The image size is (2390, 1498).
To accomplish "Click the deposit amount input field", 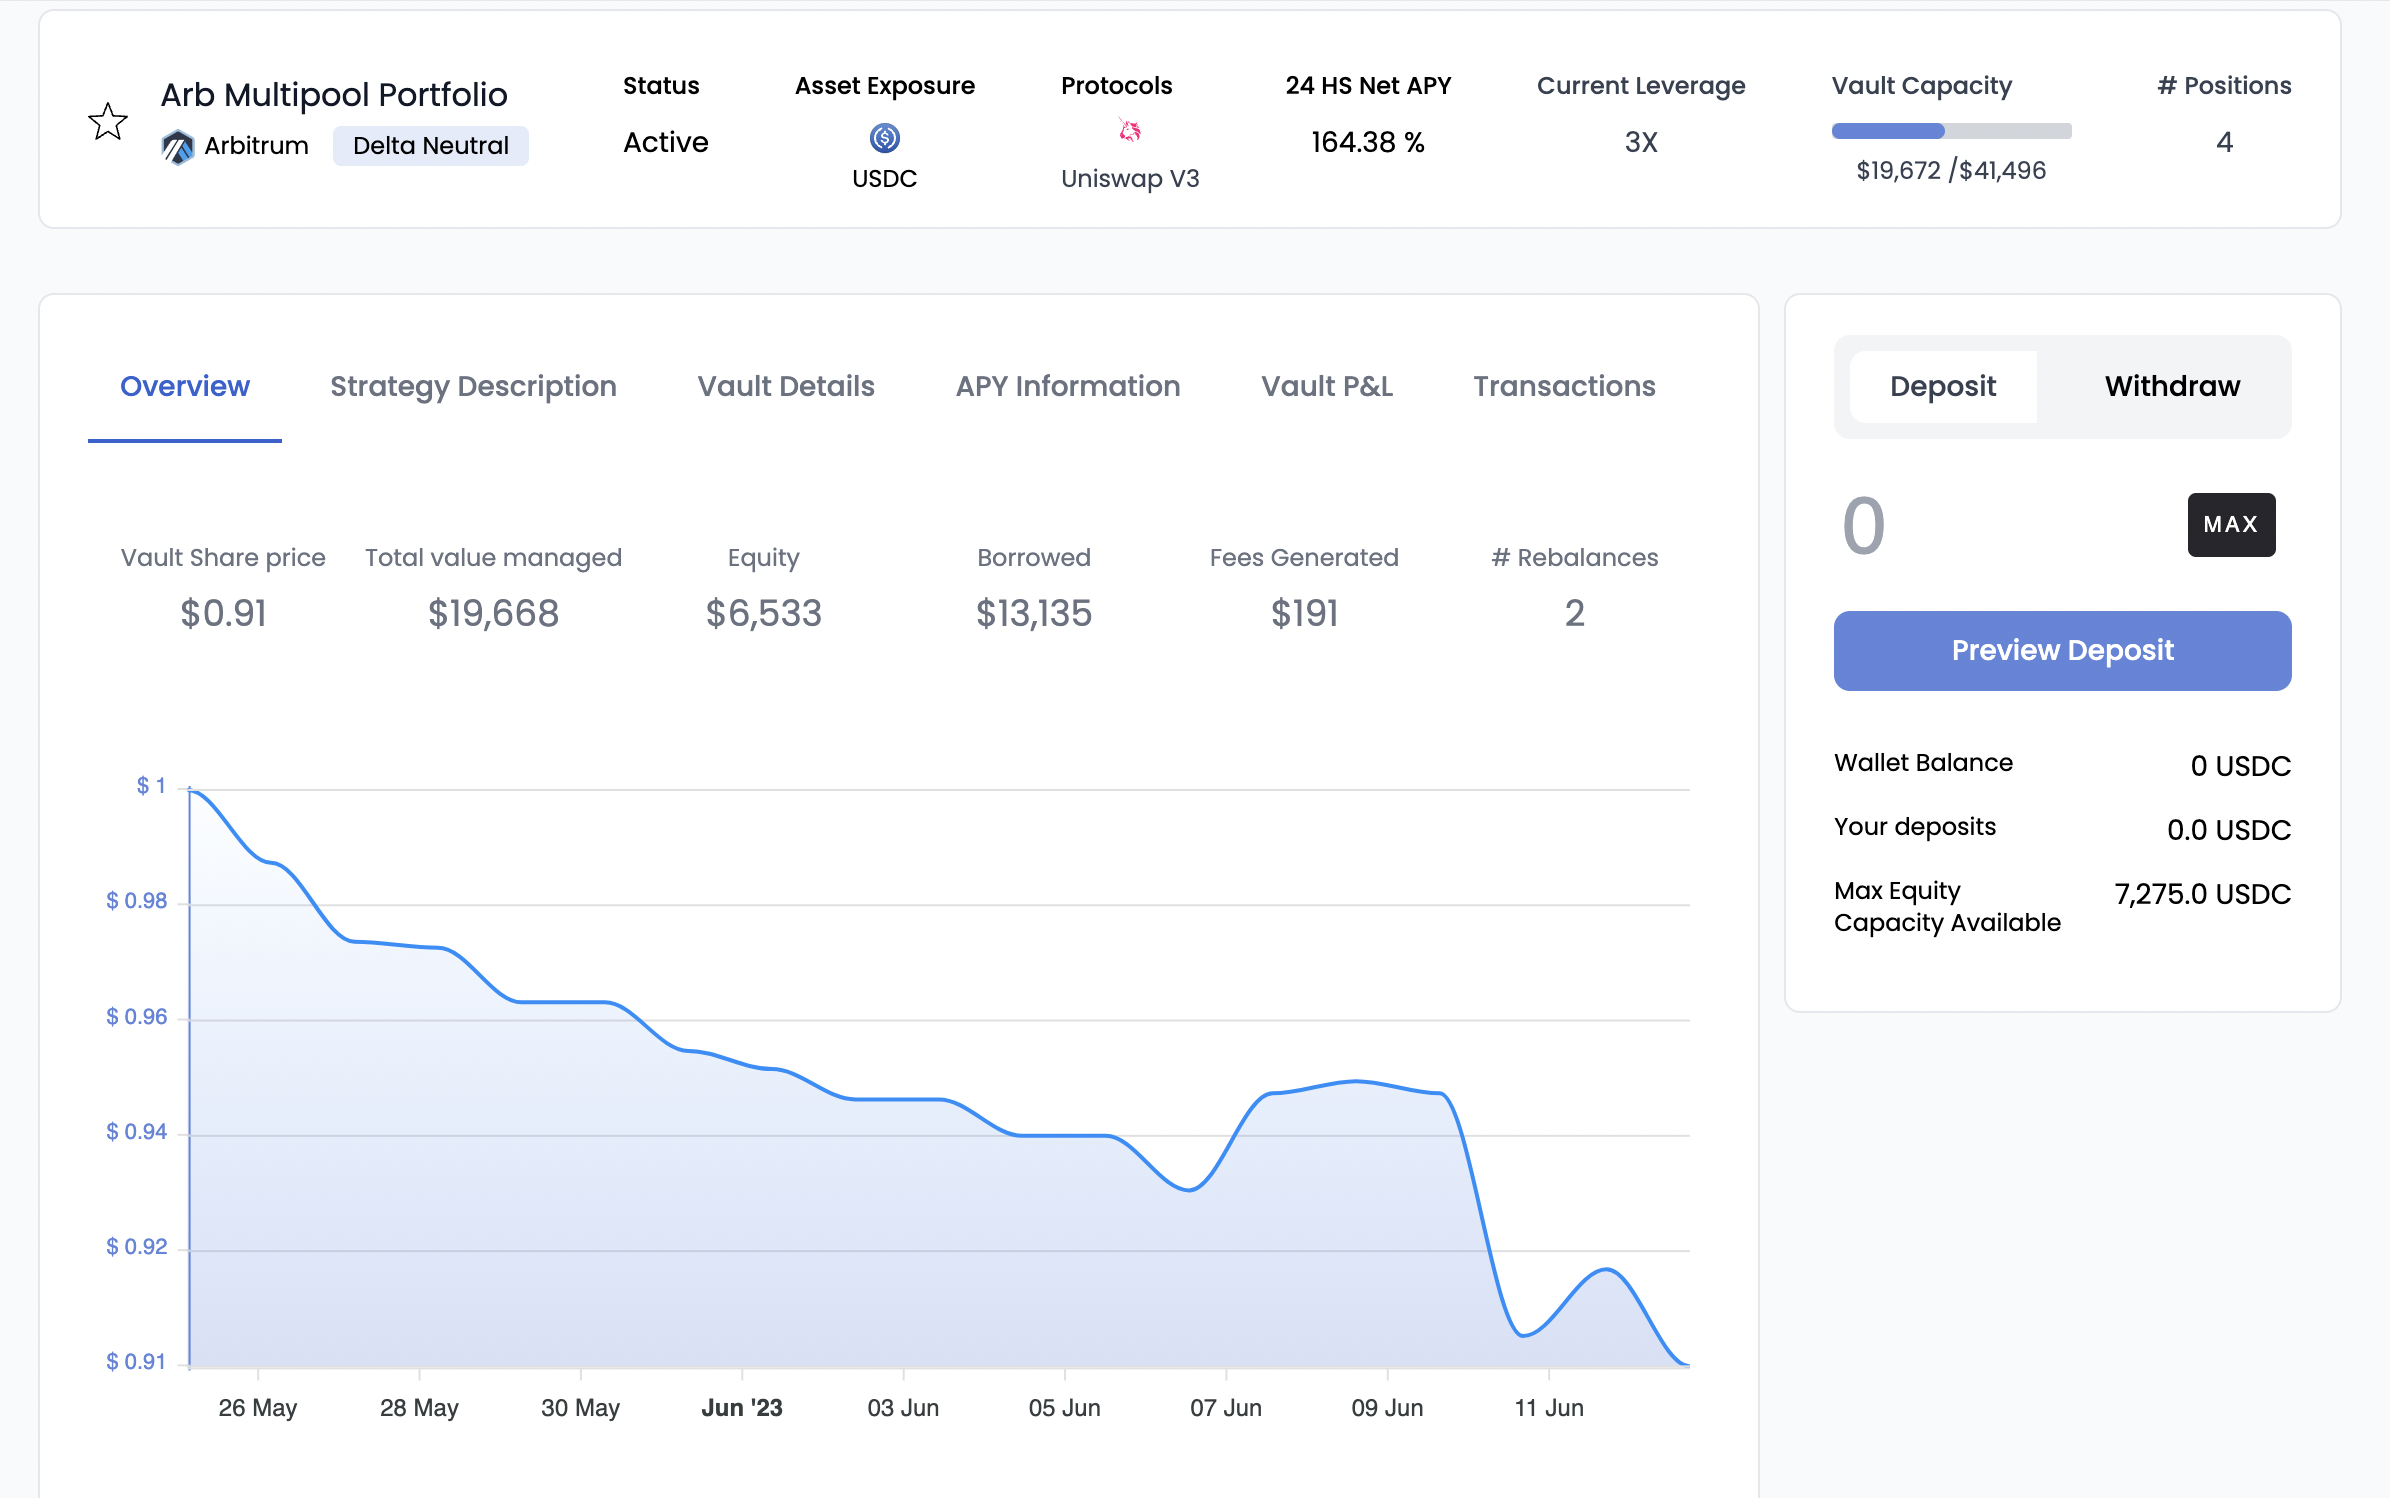I will click(x=1990, y=526).
